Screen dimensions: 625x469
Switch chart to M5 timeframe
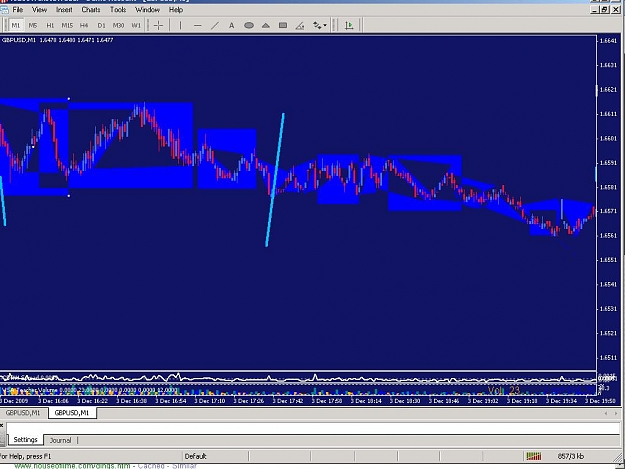33,26
